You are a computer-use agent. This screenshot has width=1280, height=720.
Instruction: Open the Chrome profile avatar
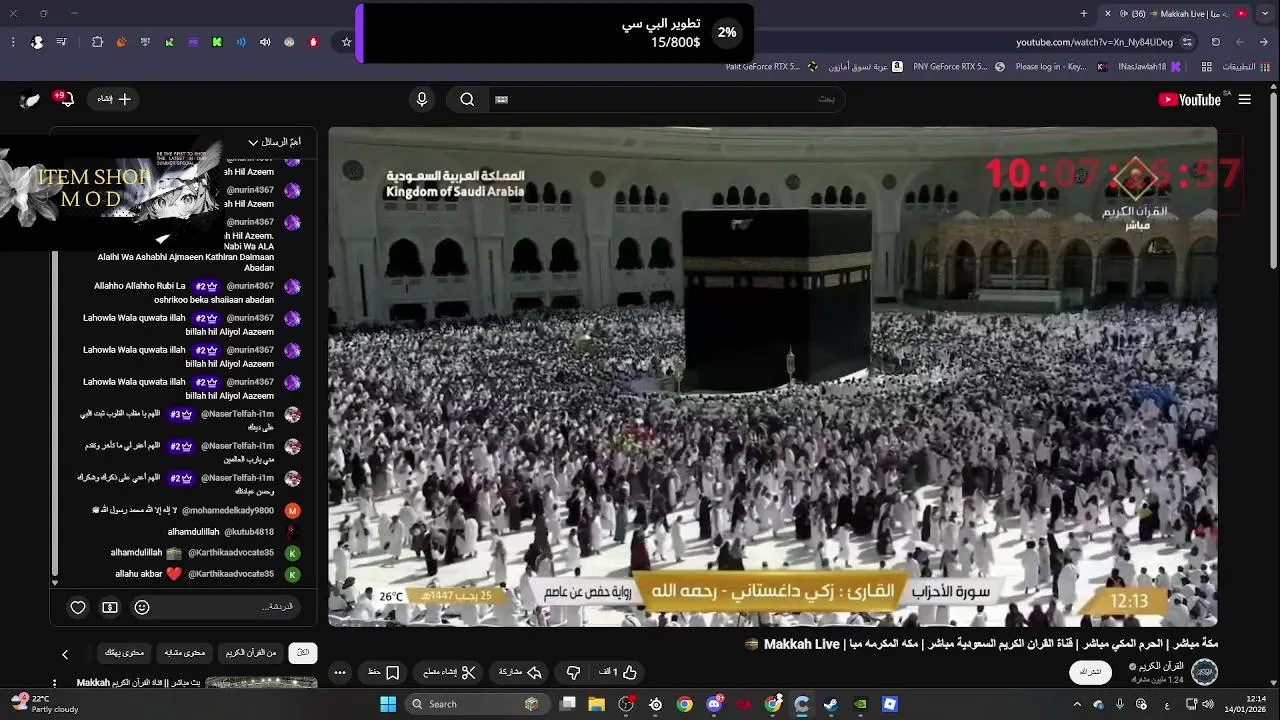37,42
